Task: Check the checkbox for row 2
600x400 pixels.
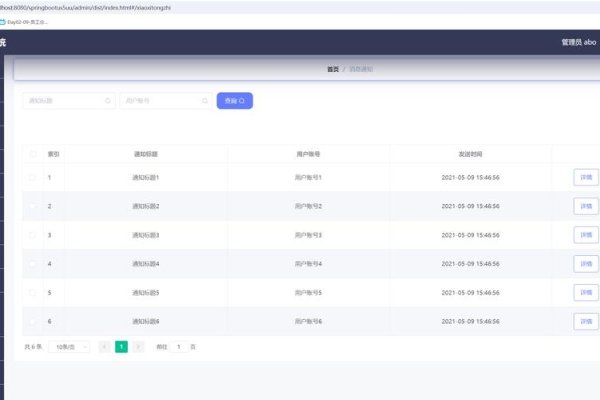Action: tap(33, 206)
